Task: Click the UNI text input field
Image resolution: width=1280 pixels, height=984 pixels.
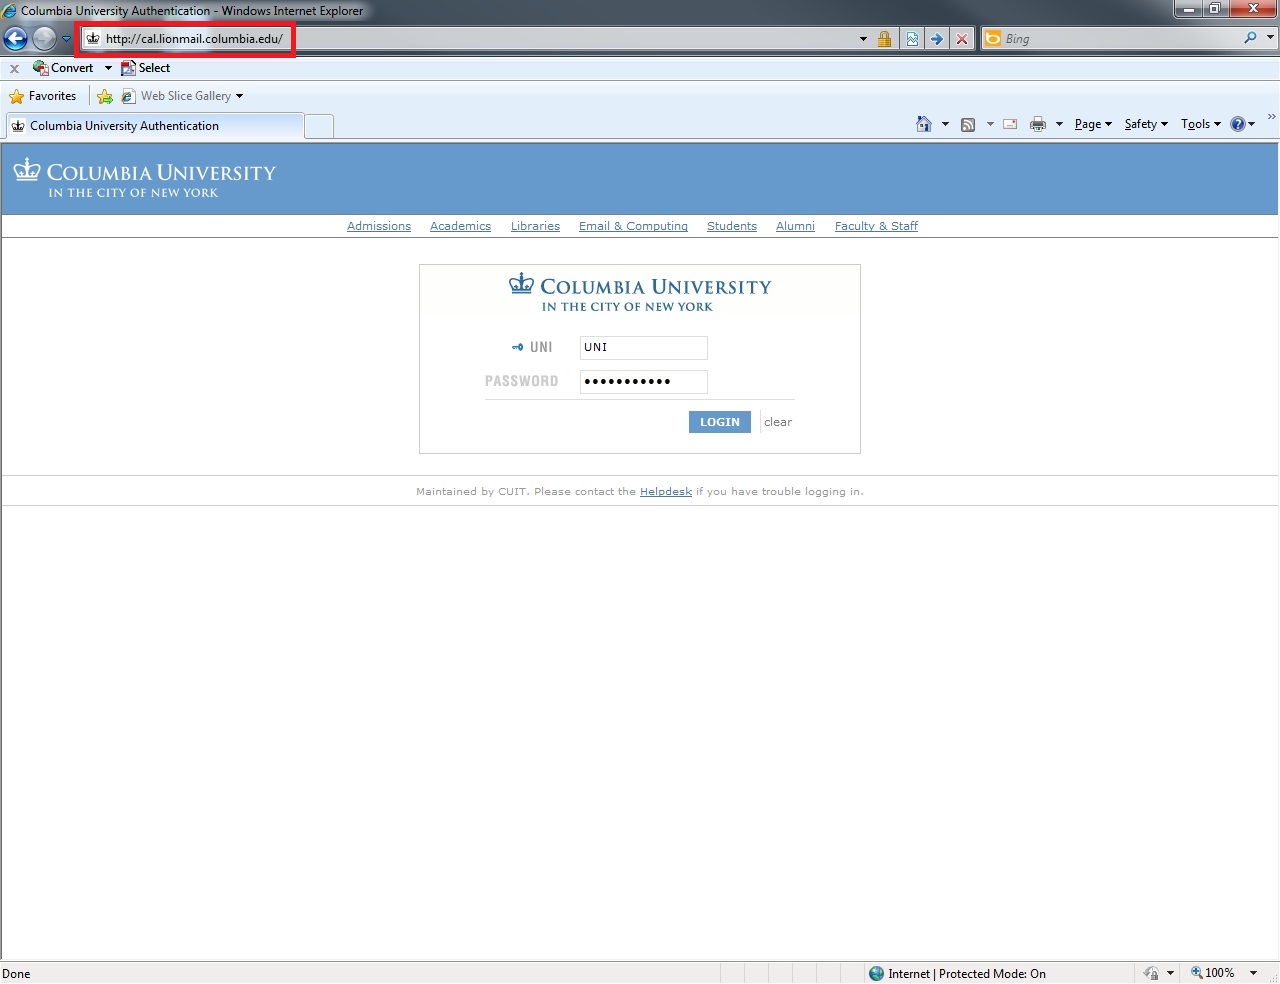Action: (x=644, y=347)
